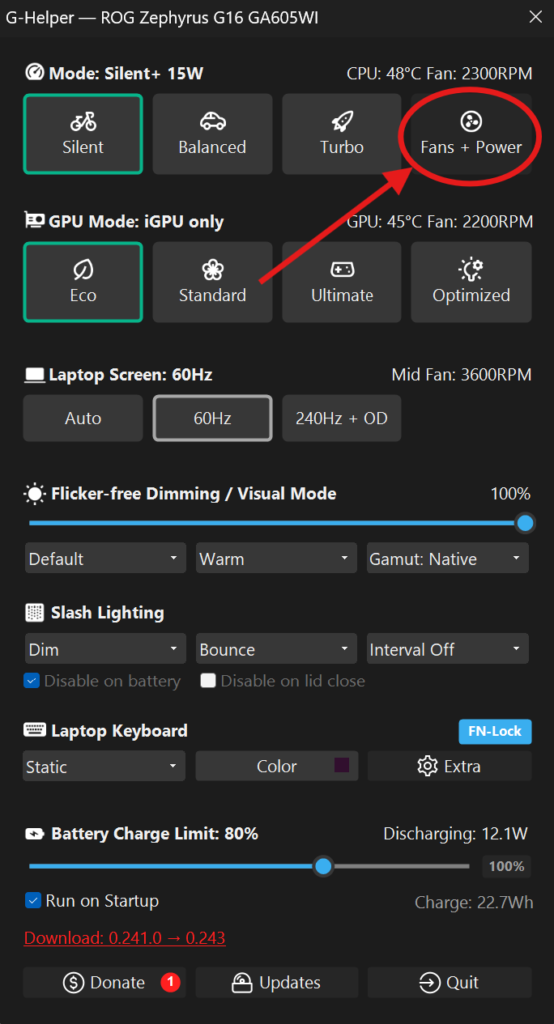Click the Donate button
The height and width of the screenshot is (1024, 554).
click(105, 982)
